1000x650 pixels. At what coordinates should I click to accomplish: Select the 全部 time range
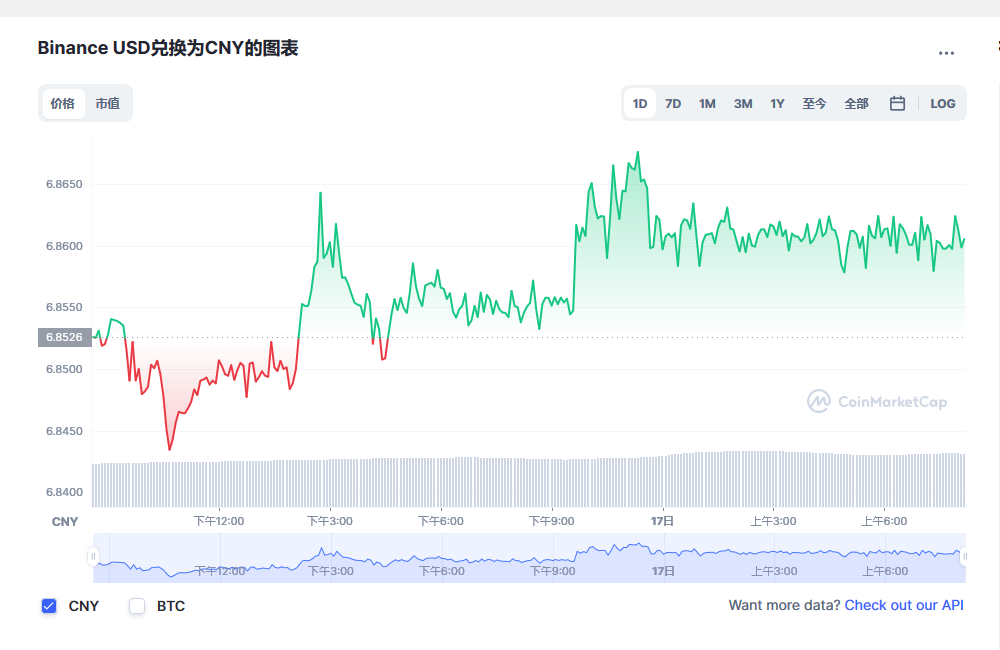tap(857, 103)
